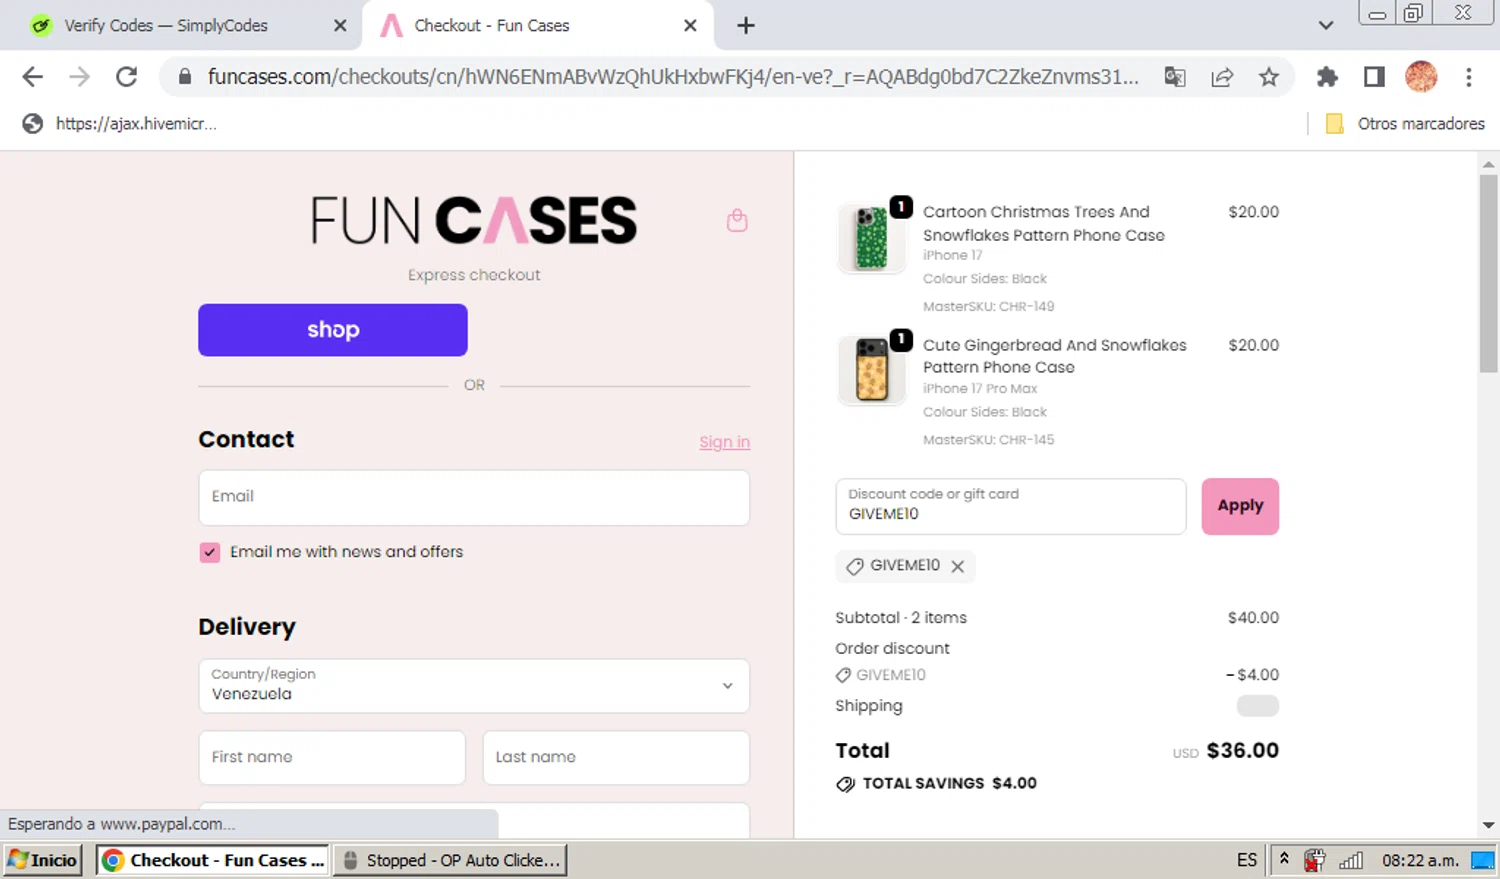Focus the First name field
Viewport: 1500px width, 879px height.
coord(332,758)
